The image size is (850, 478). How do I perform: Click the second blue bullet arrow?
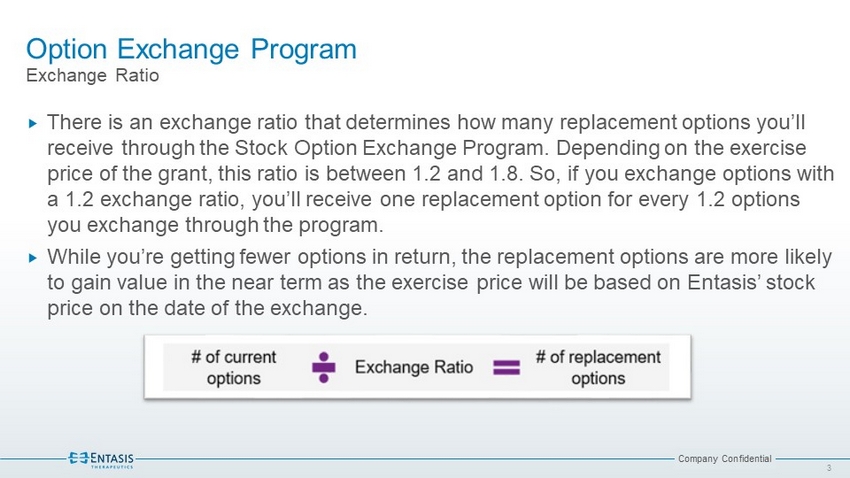(33, 258)
